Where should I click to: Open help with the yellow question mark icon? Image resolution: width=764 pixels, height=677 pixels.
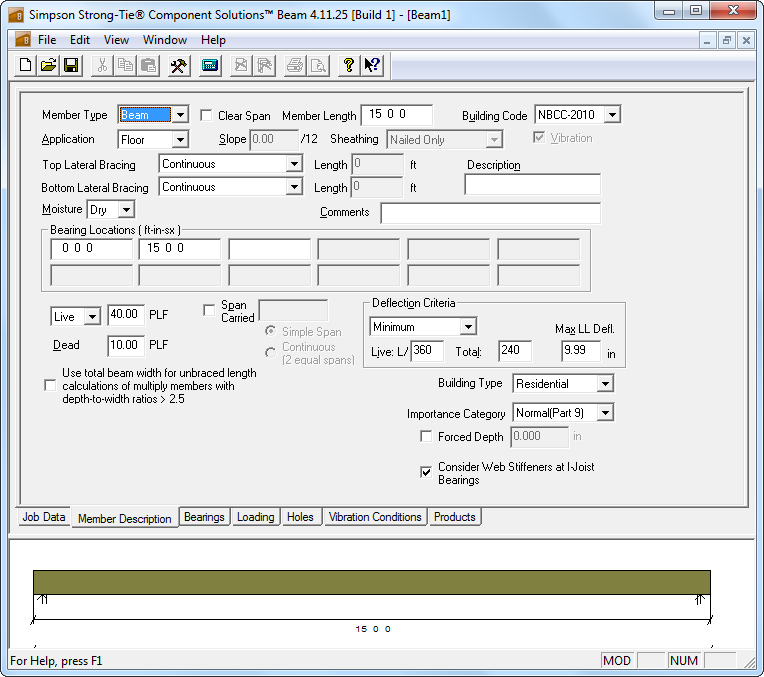click(349, 65)
